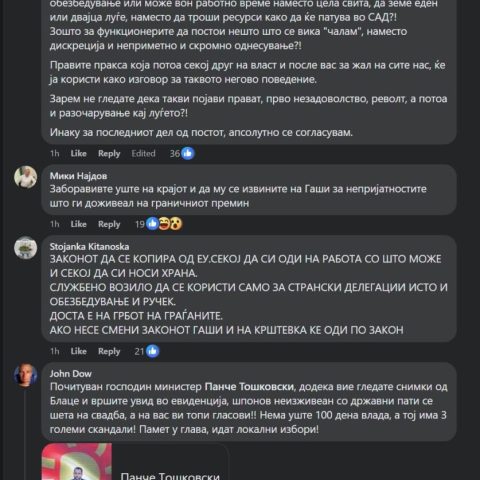
Task: Click the laughing emoji reaction on Мики Најдов's comment
Action: click(164, 224)
